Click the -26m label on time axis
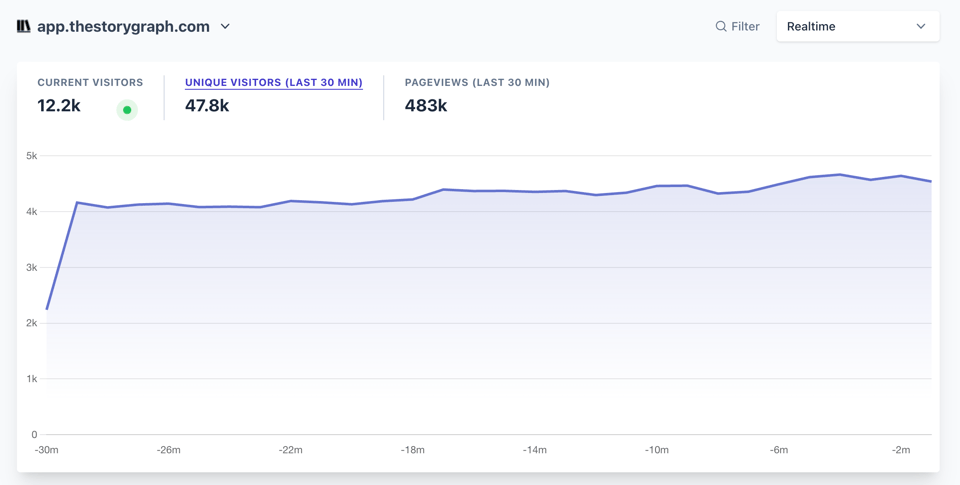Screen dimensions: 960x485 [169, 450]
